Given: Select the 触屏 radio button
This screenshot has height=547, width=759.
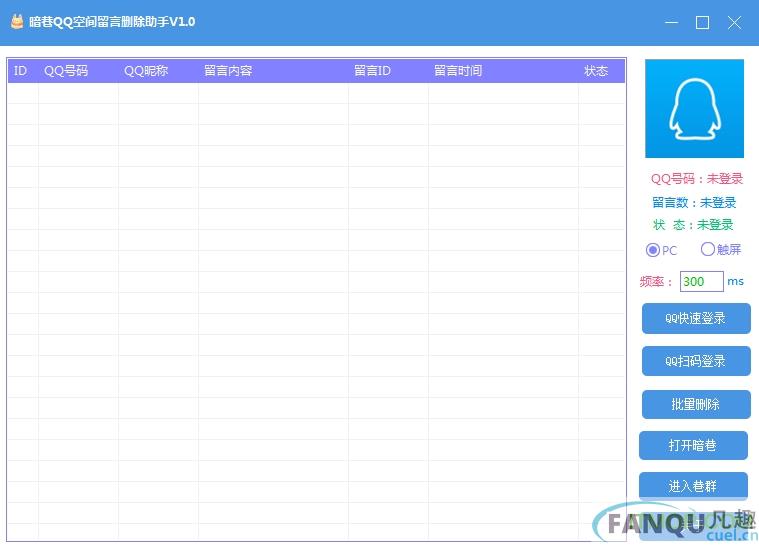Looking at the screenshot, I should (x=708, y=249).
